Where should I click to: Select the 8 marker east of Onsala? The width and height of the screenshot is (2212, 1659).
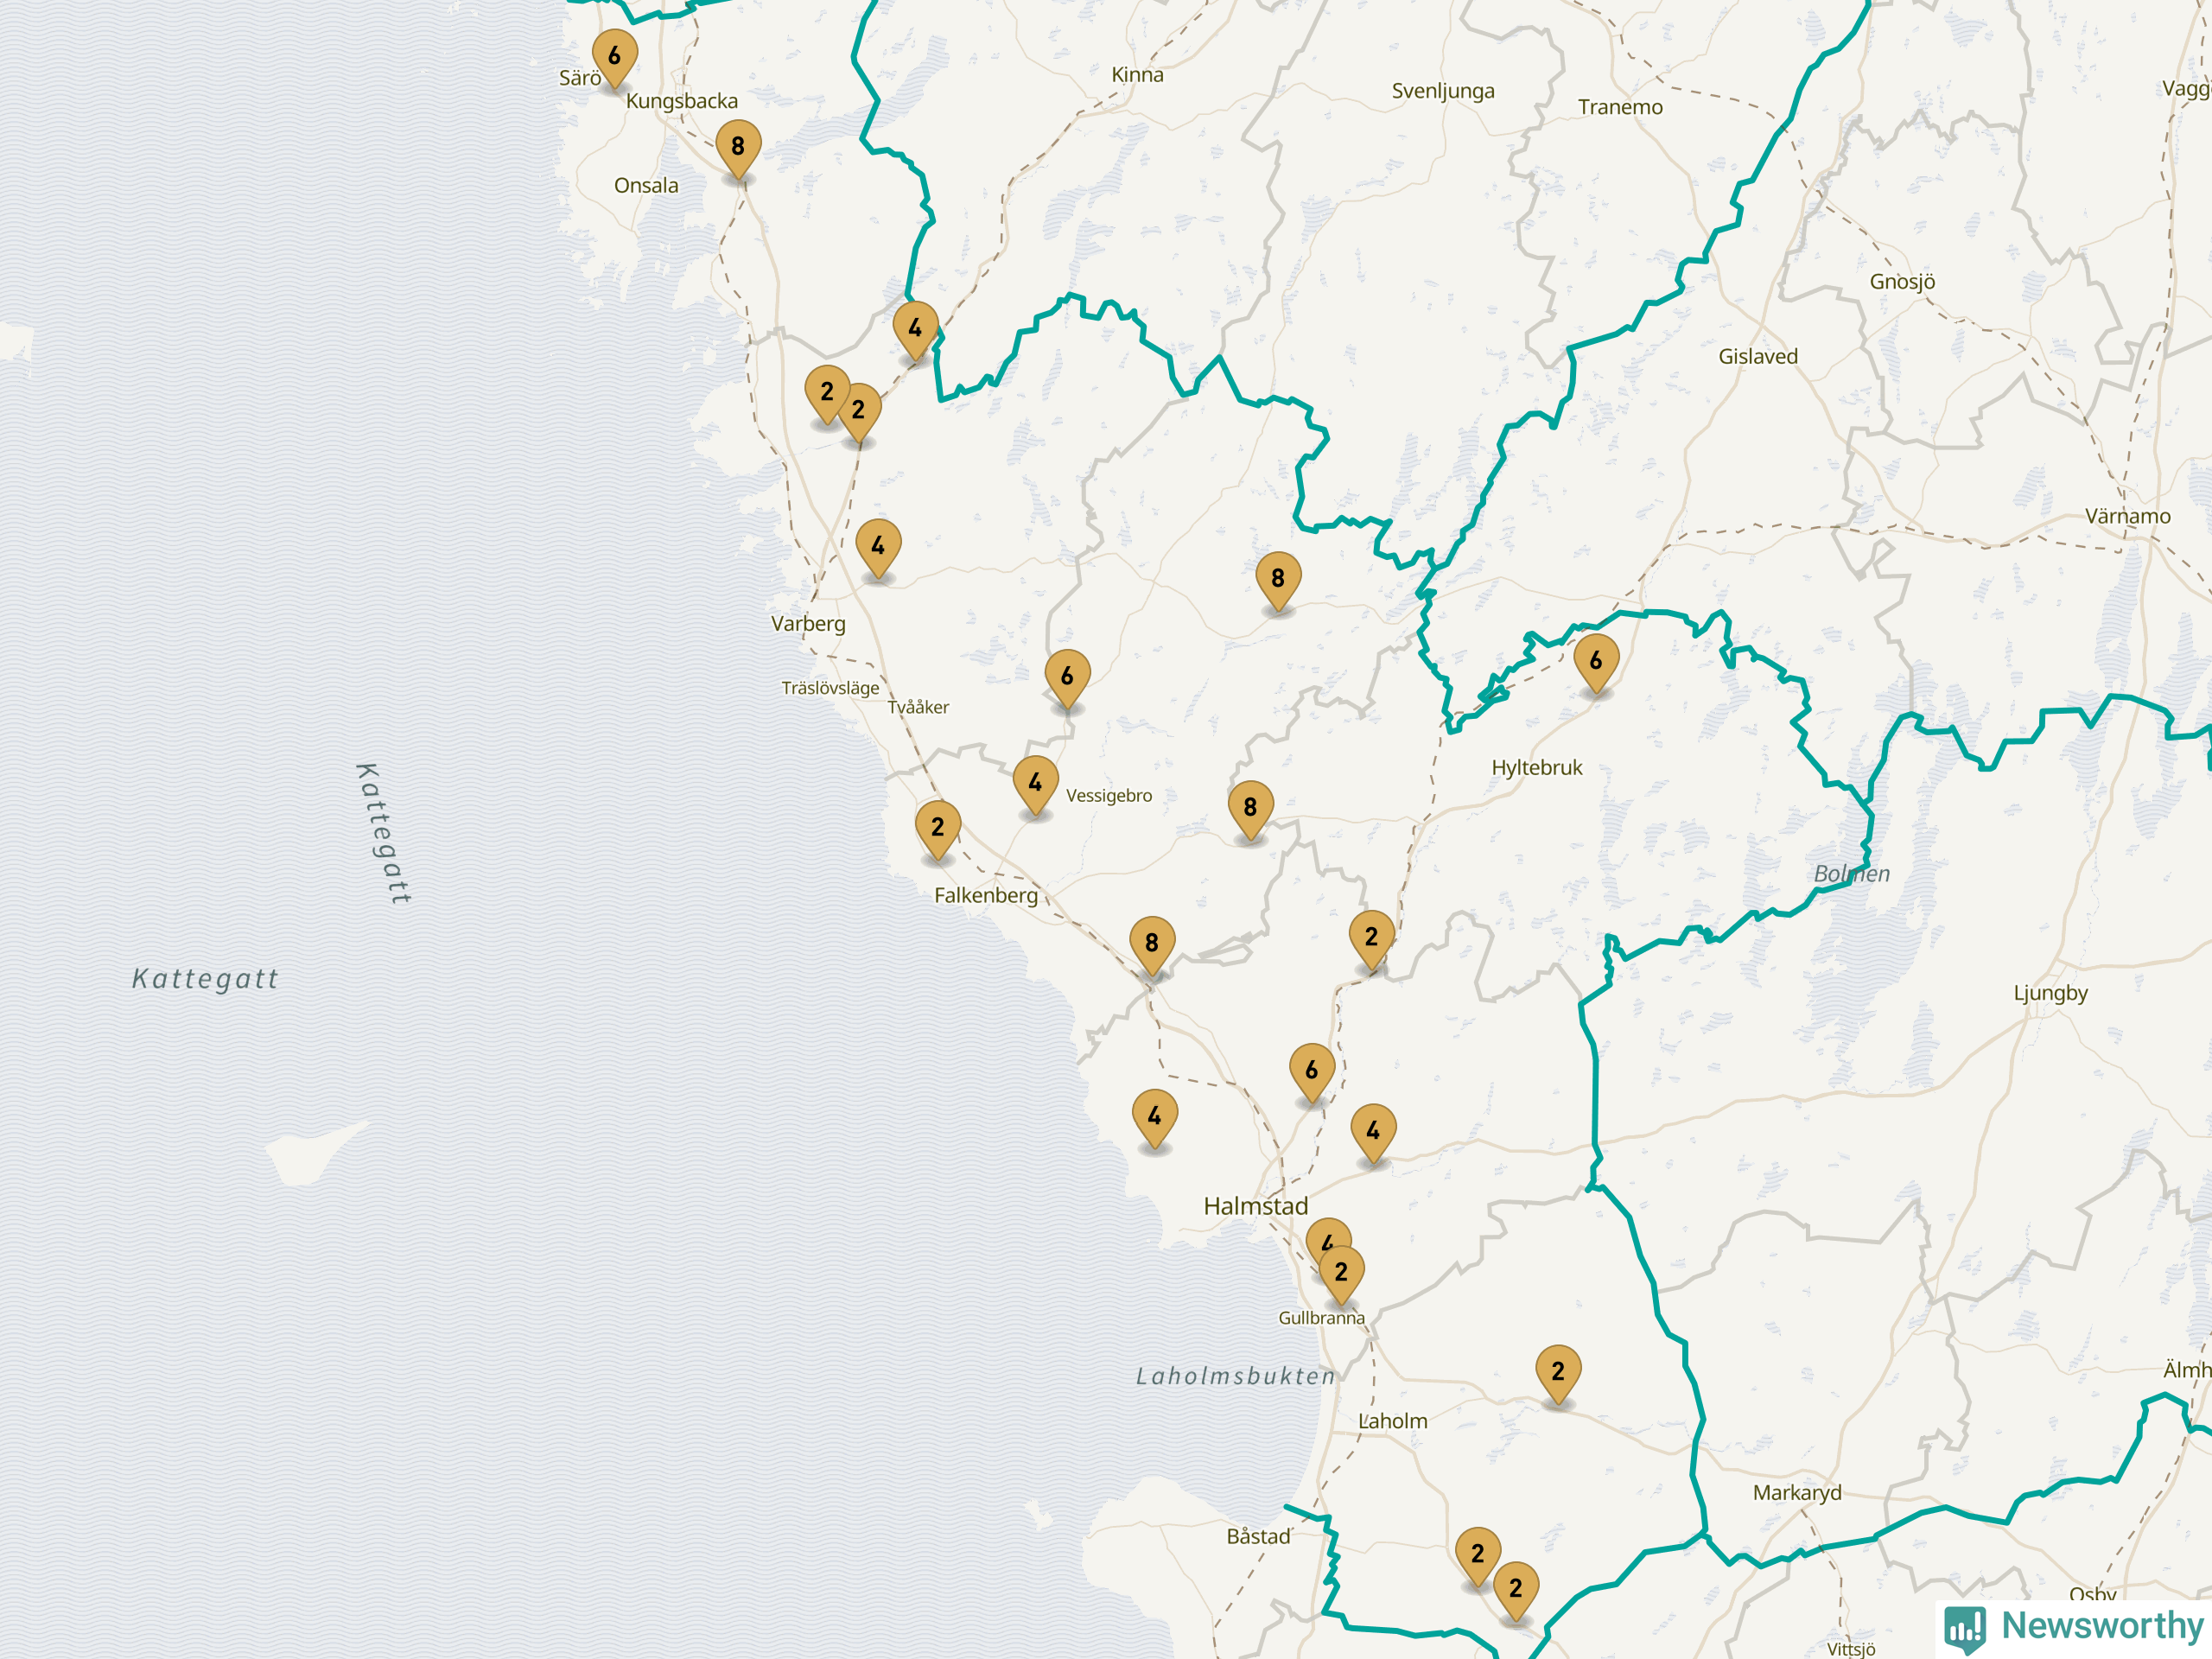point(738,148)
